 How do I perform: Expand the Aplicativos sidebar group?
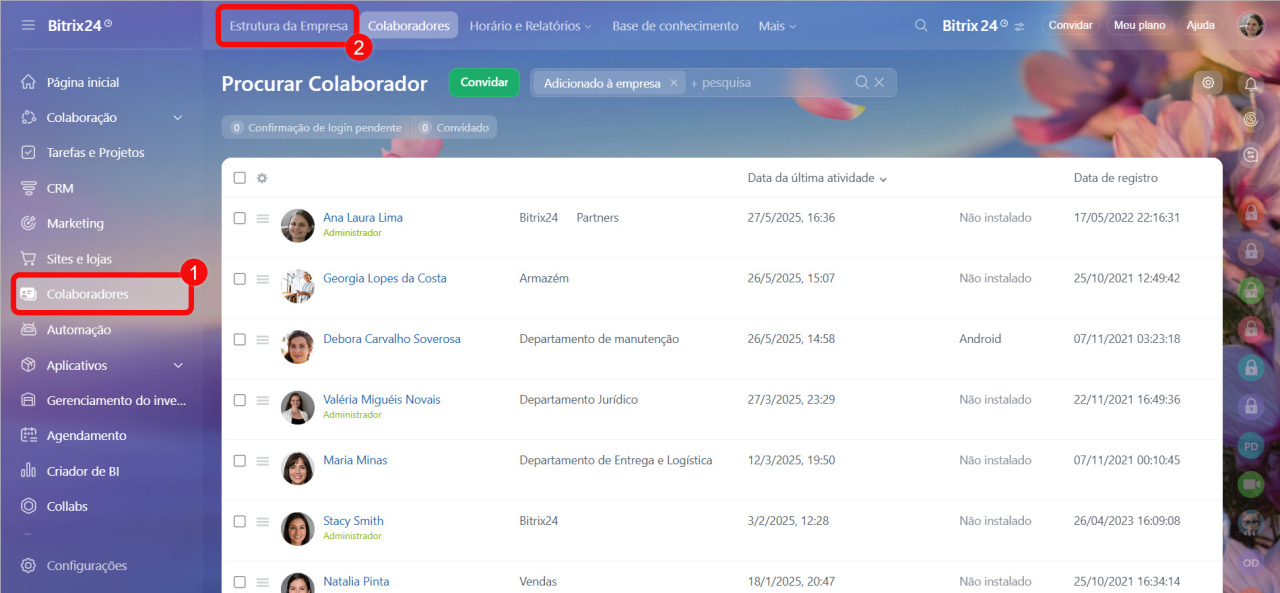pos(178,366)
